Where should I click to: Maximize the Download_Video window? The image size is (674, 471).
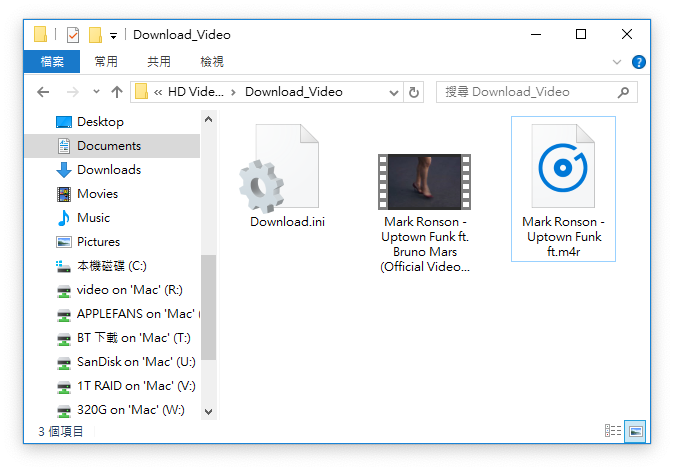point(581,34)
